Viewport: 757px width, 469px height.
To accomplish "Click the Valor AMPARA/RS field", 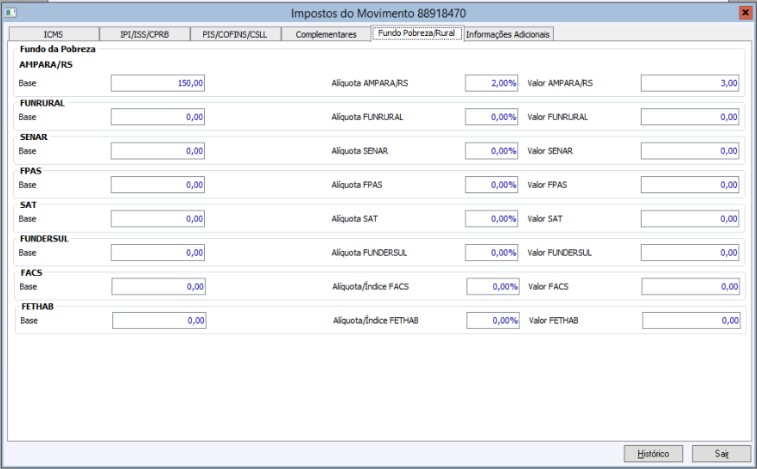I will pos(690,83).
